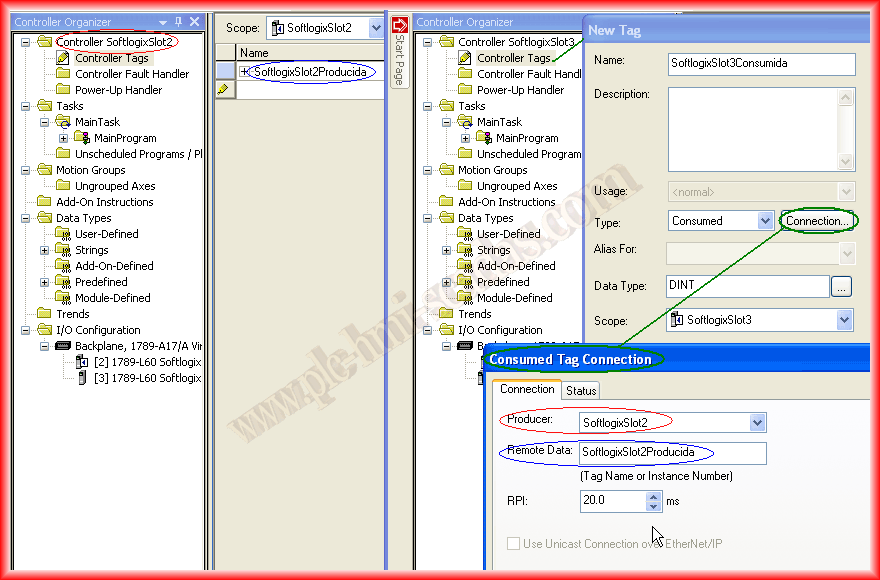Click the disabled Use Unicast Connection checkbox
880x580 pixels.
point(514,544)
